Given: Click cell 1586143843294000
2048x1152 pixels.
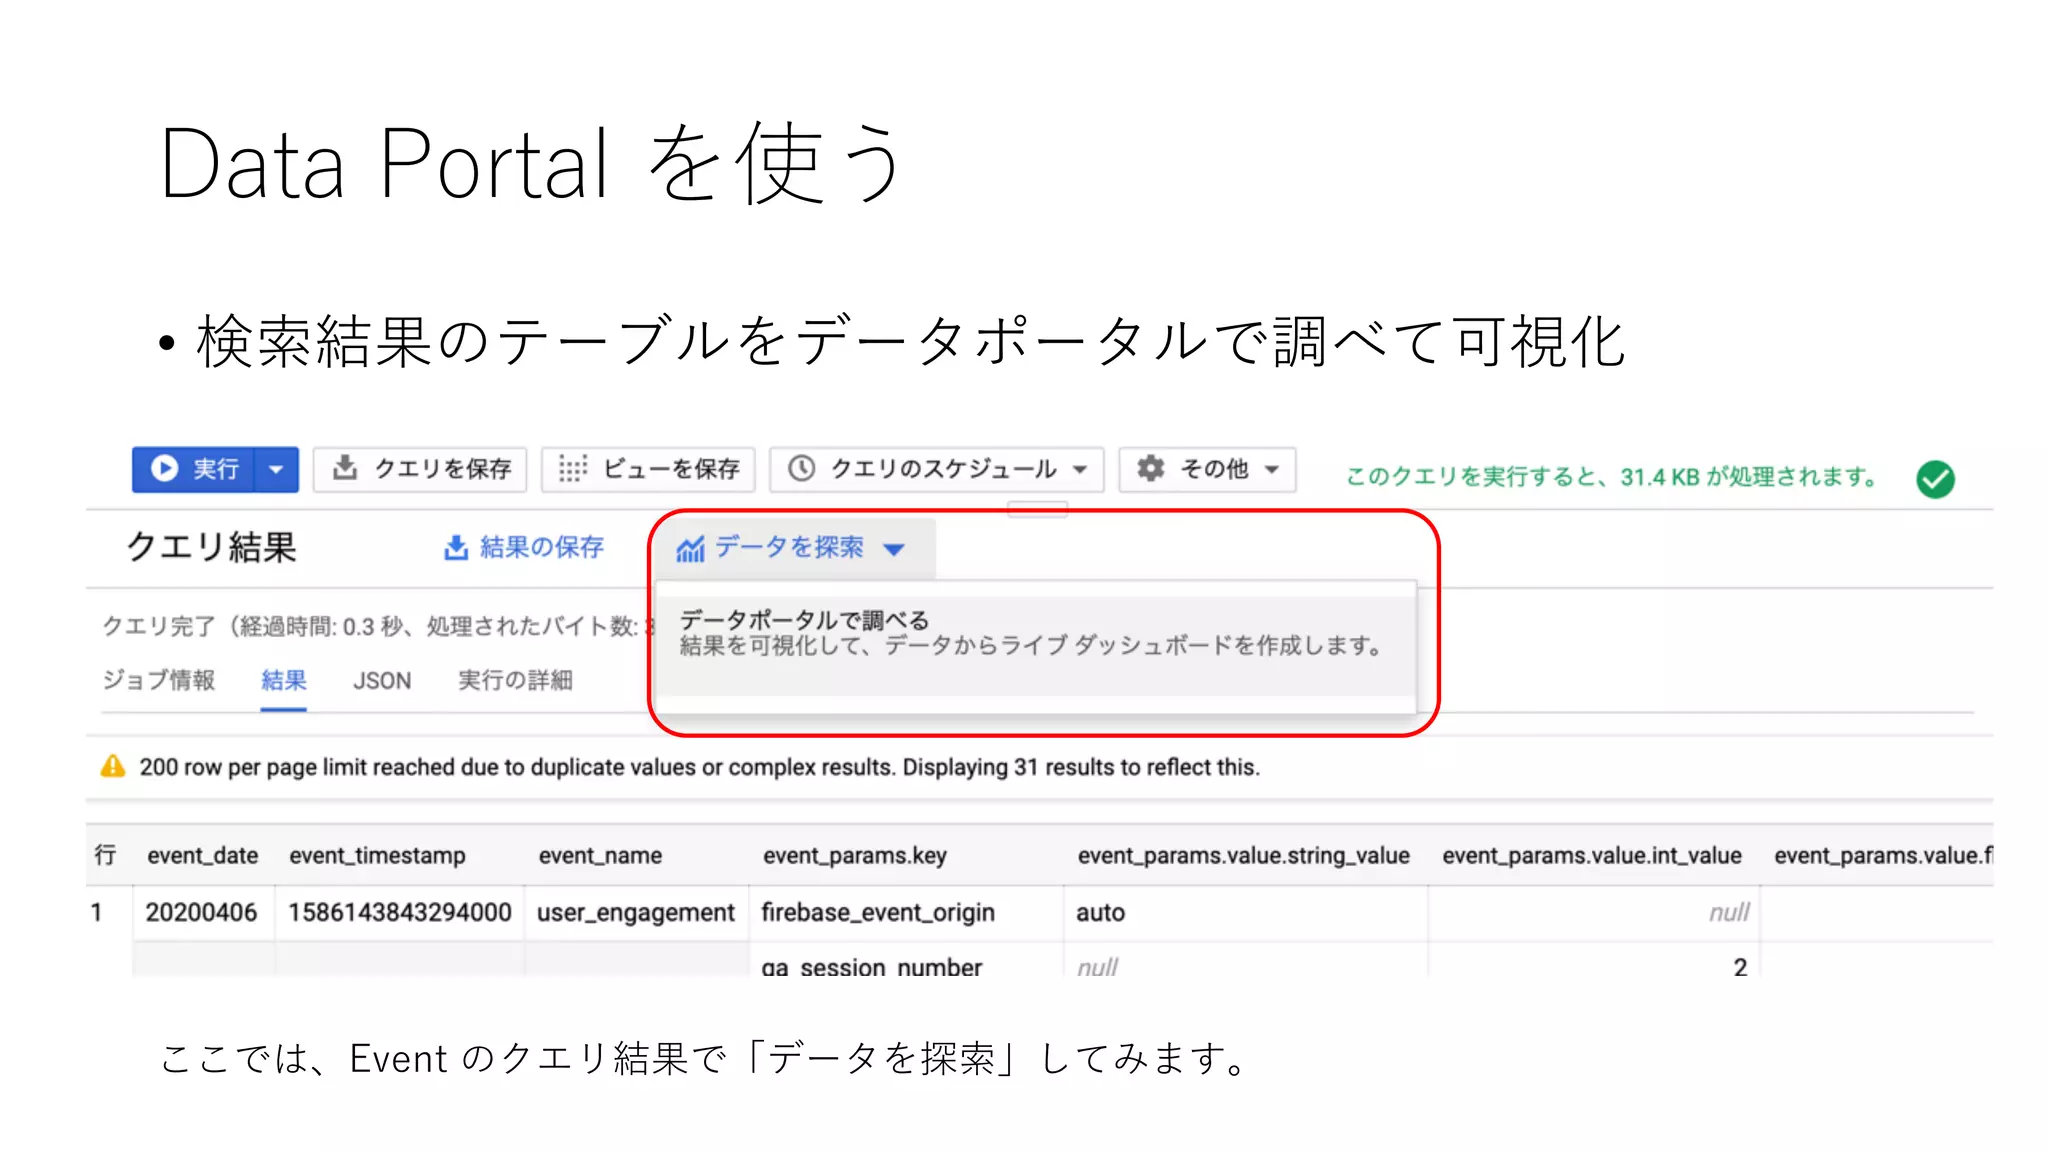Looking at the screenshot, I should (x=400, y=912).
